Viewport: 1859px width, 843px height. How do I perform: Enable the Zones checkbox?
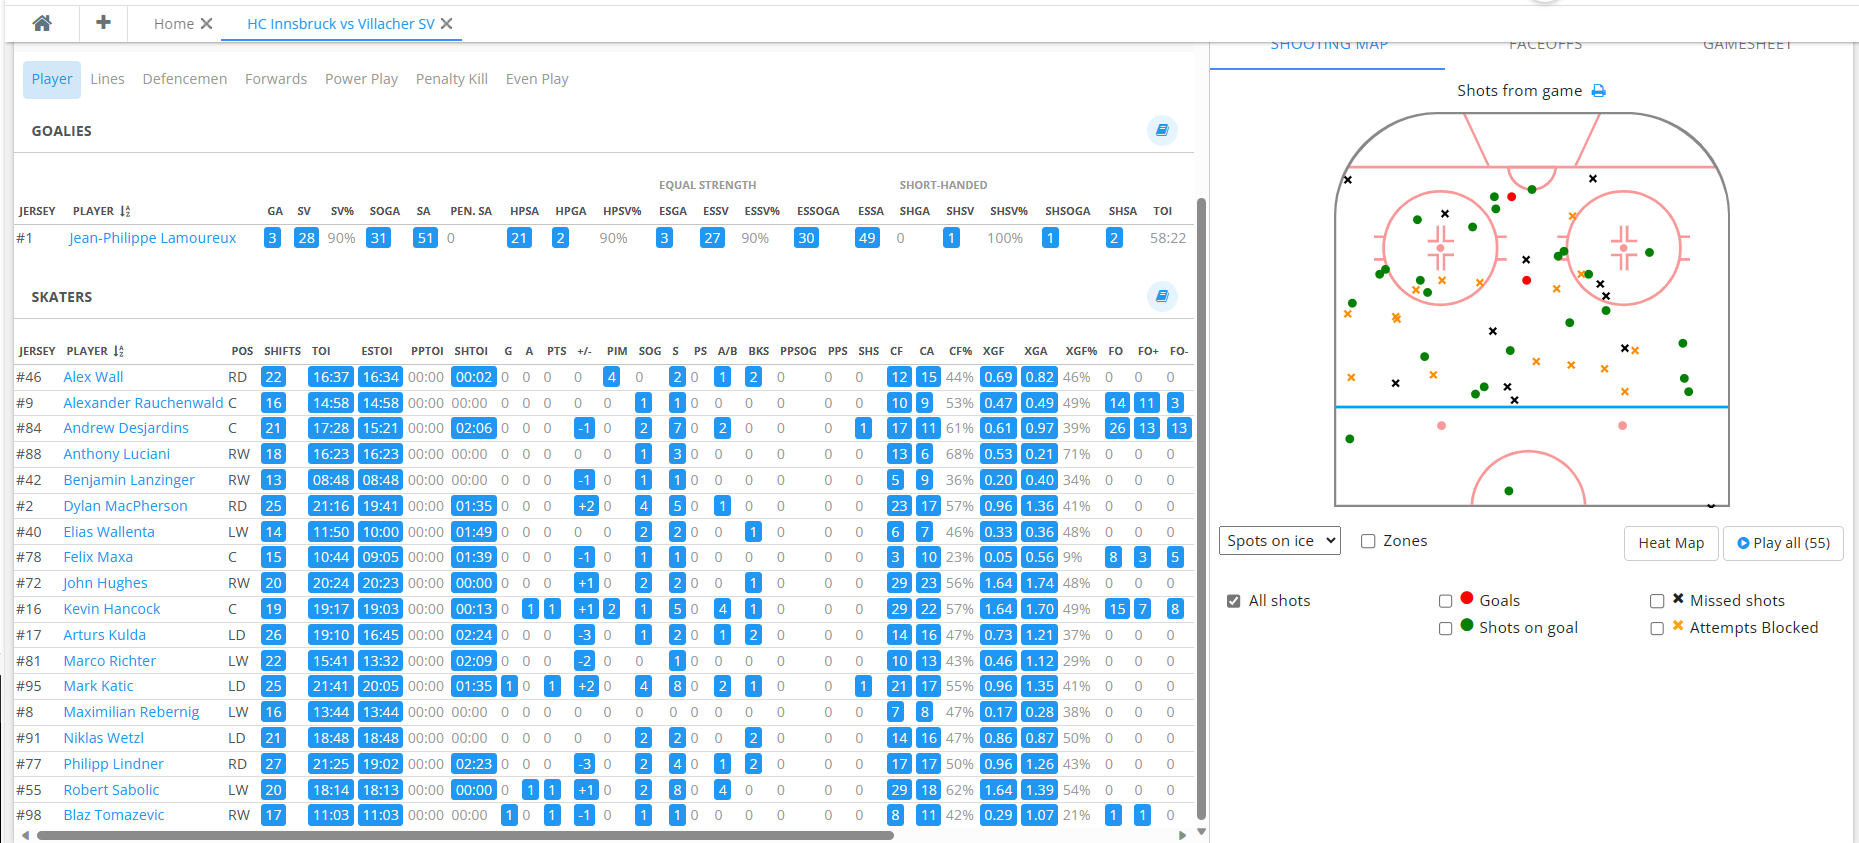(x=1368, y=541)
